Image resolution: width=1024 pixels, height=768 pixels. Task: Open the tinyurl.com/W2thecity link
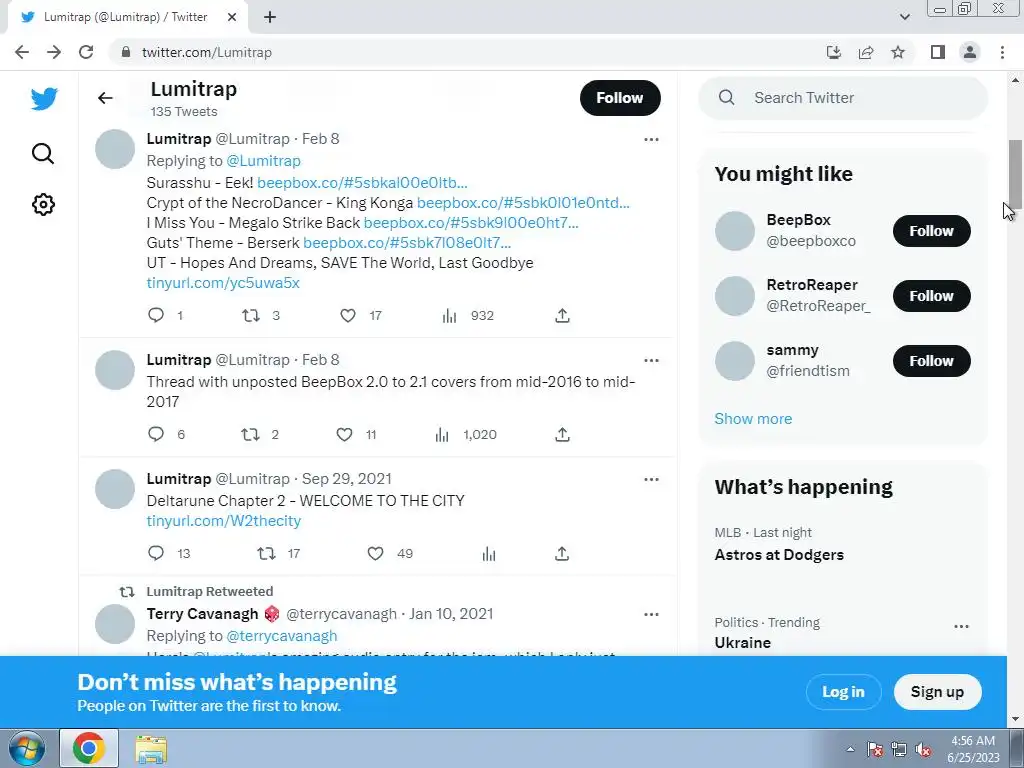coord(223,520)
